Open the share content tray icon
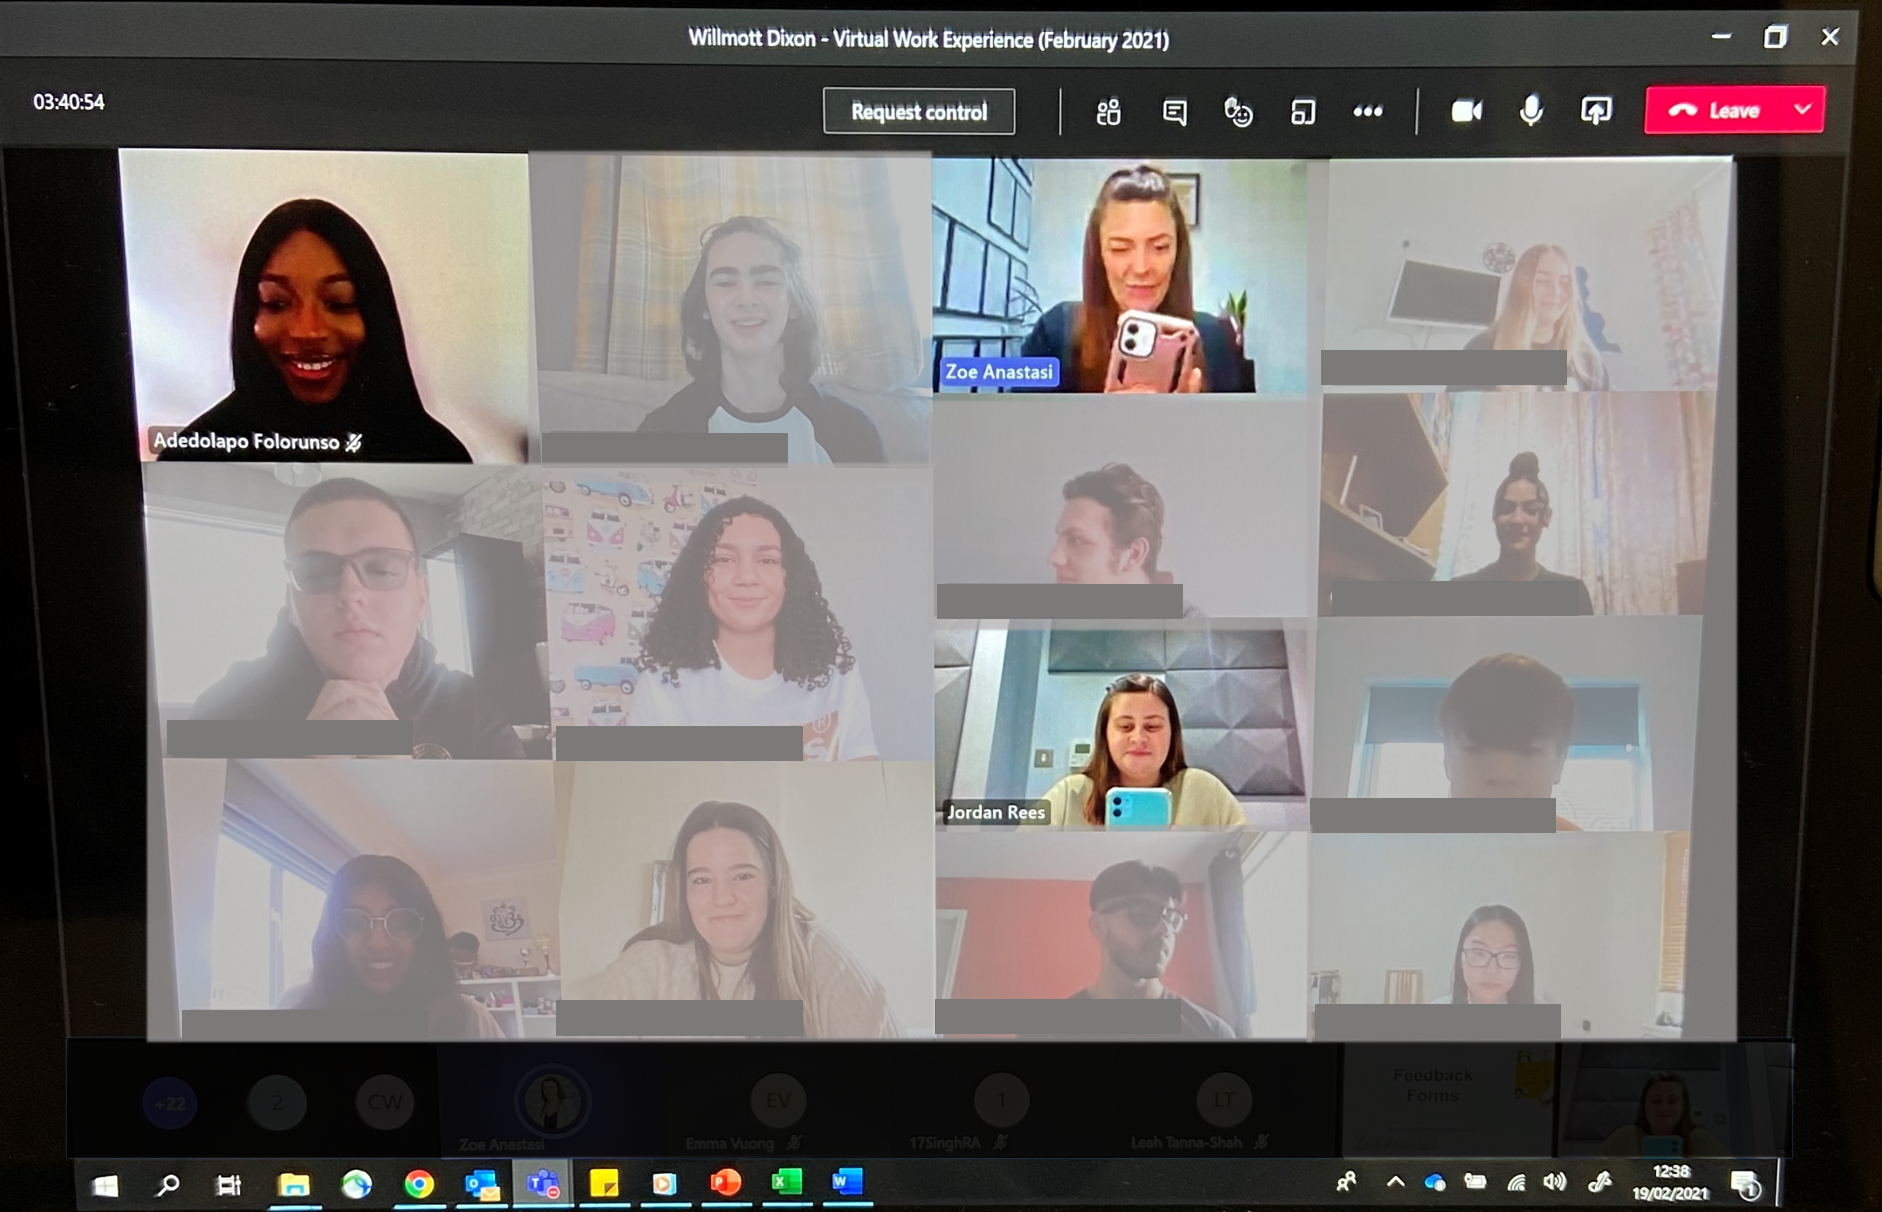Screen dimensions: 1882x1212 (x=1596, y=111)
